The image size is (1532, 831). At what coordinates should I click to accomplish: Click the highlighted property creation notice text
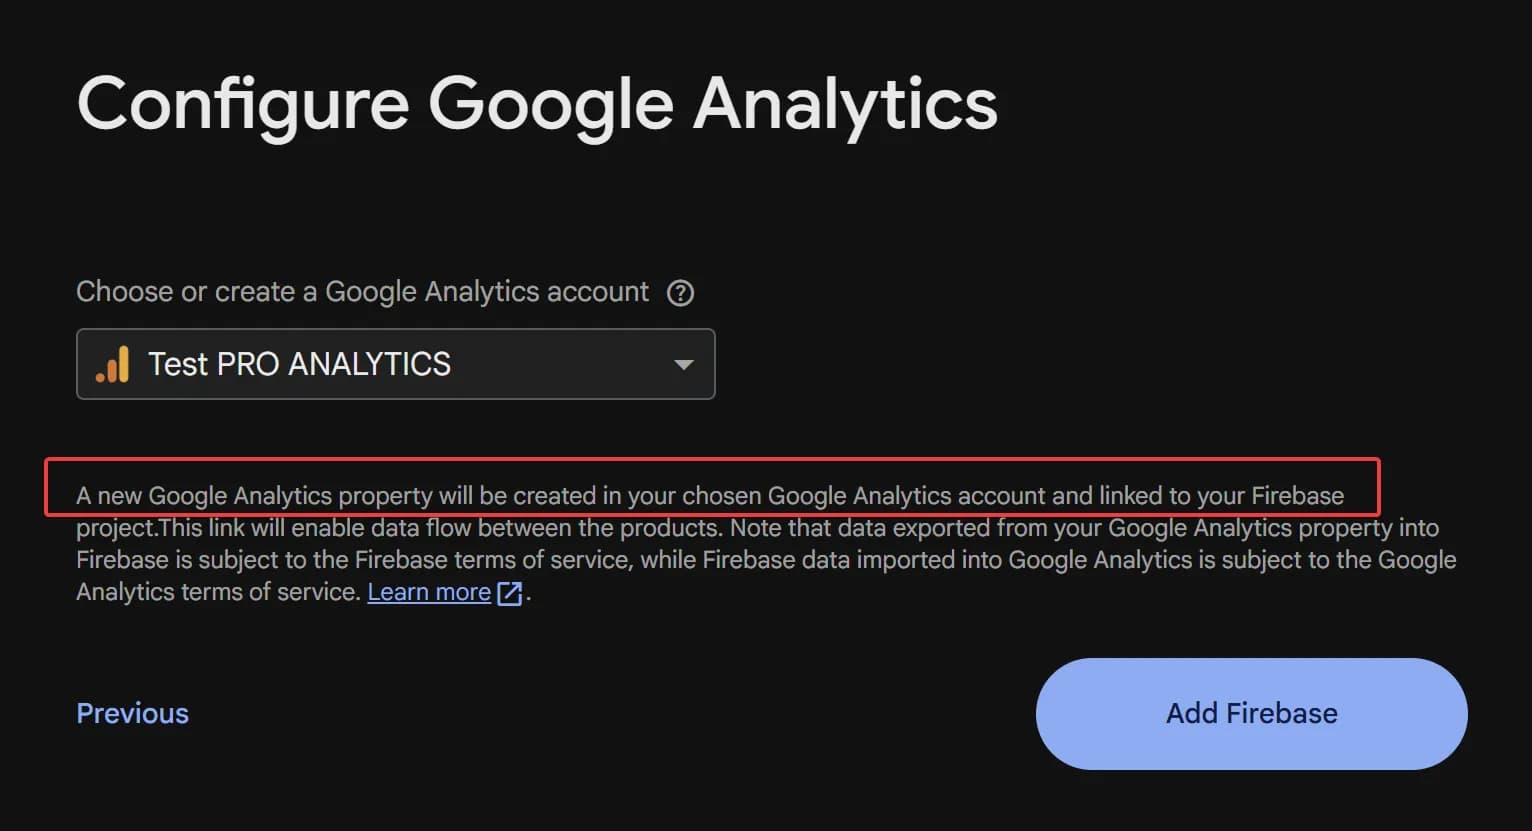pos(710,494)
